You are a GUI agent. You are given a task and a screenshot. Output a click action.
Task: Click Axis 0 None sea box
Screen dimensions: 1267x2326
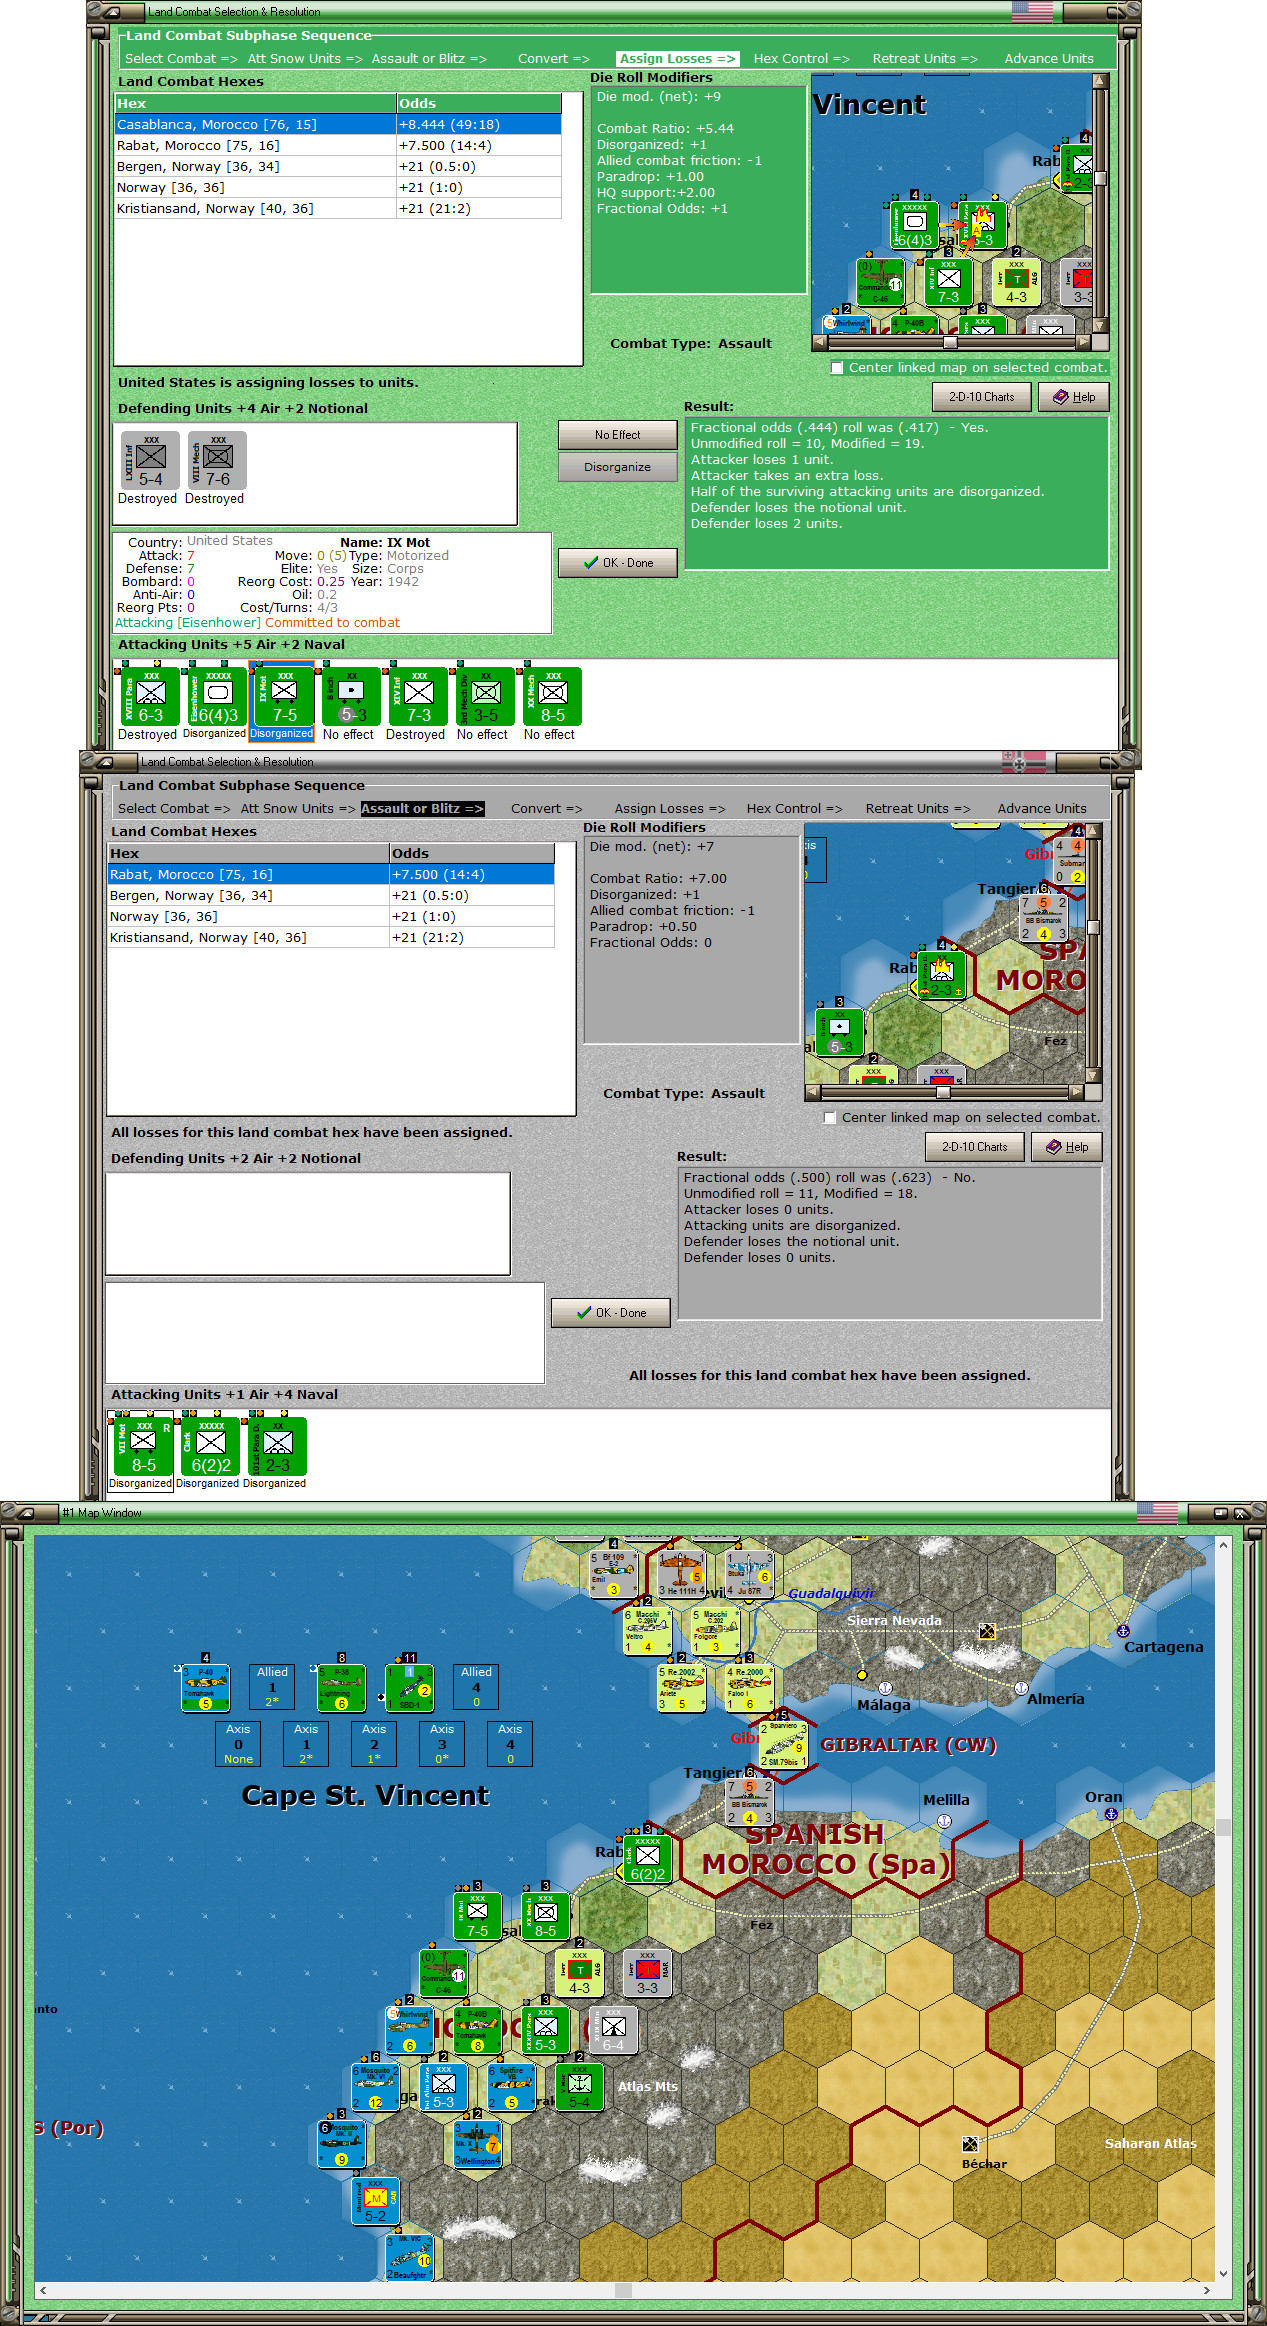[x=238, y=1743]
